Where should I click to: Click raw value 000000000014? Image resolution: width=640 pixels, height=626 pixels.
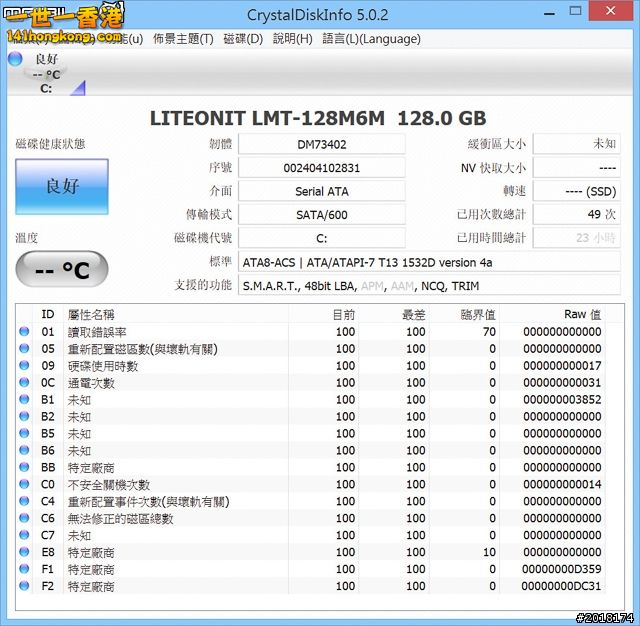[x=562, y=484]
